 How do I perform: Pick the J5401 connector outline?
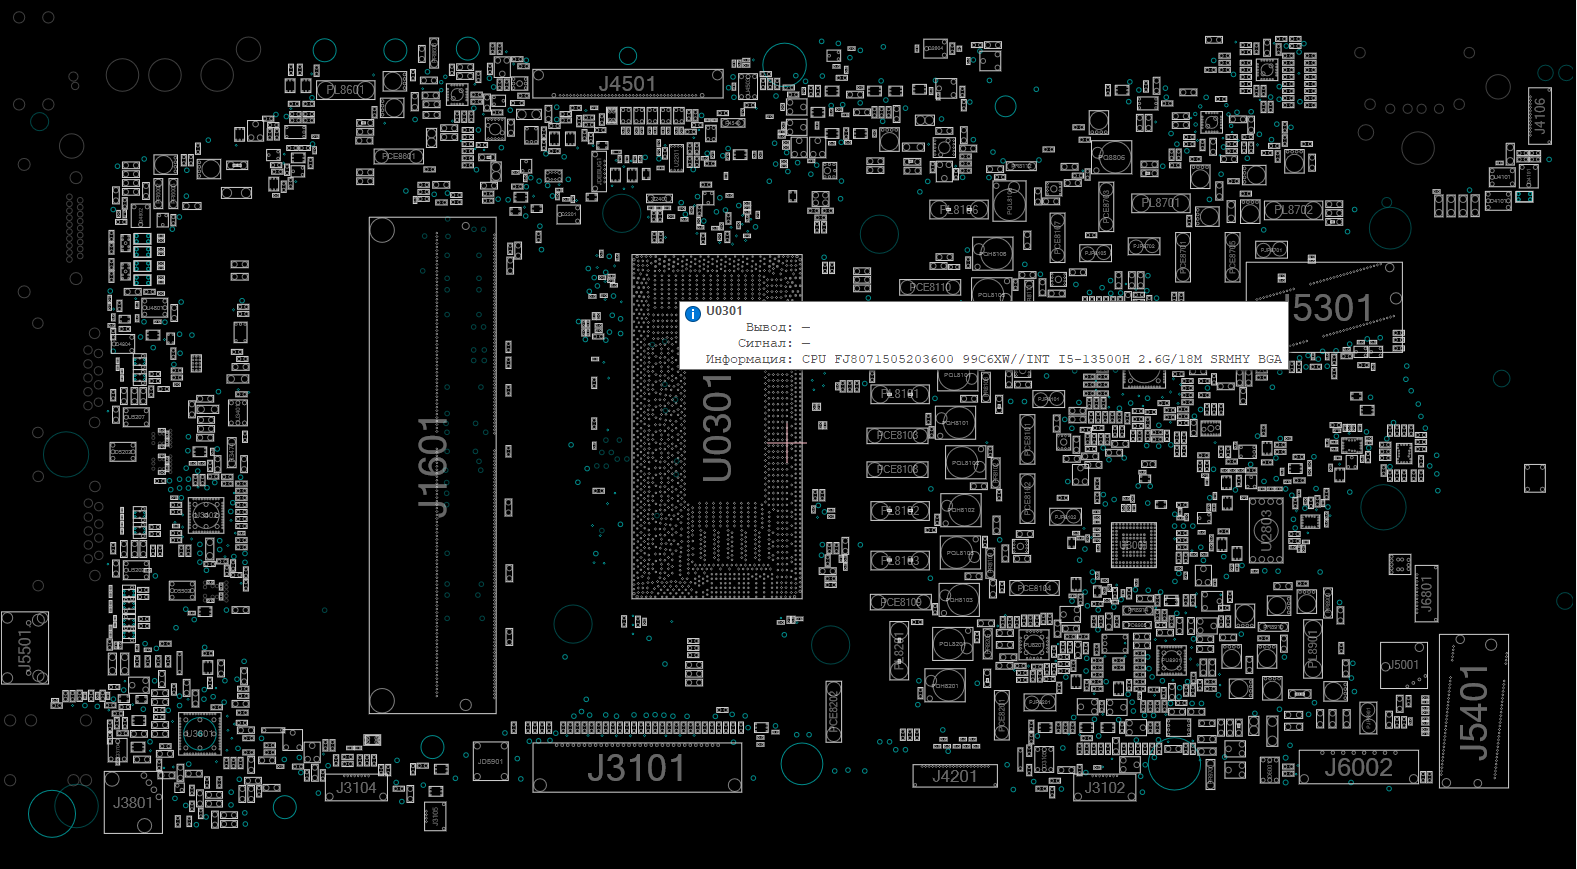[x=1473, y=711]
